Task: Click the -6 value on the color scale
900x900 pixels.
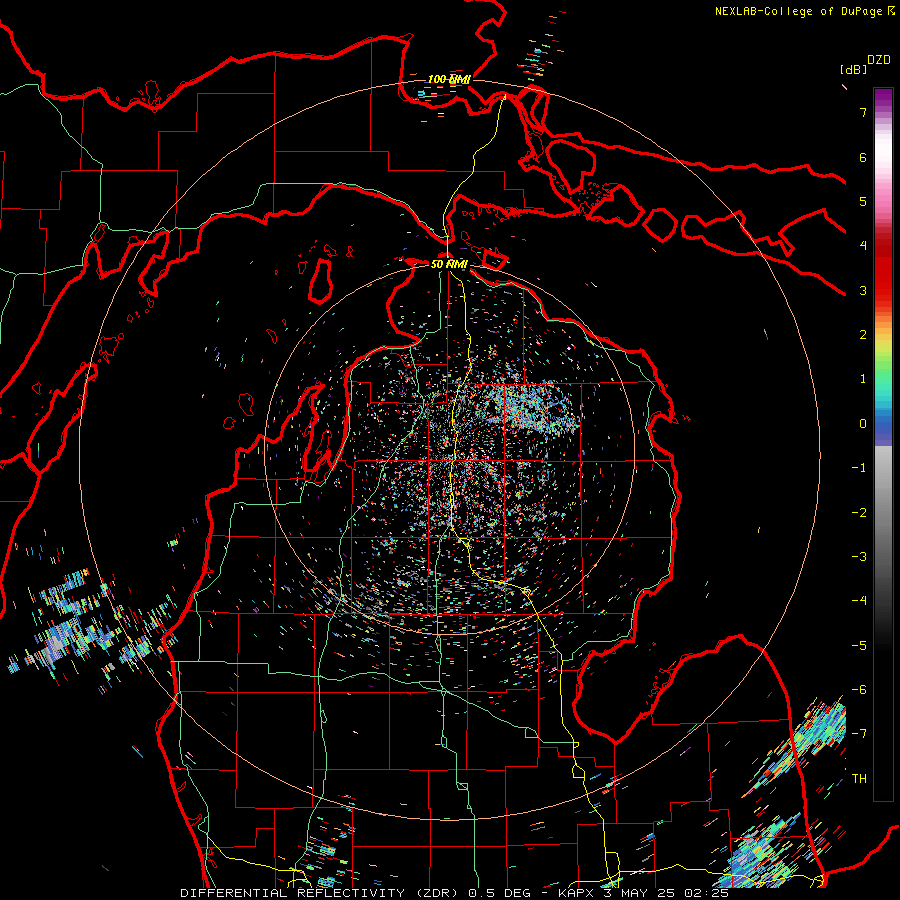Action: (859, 690)
